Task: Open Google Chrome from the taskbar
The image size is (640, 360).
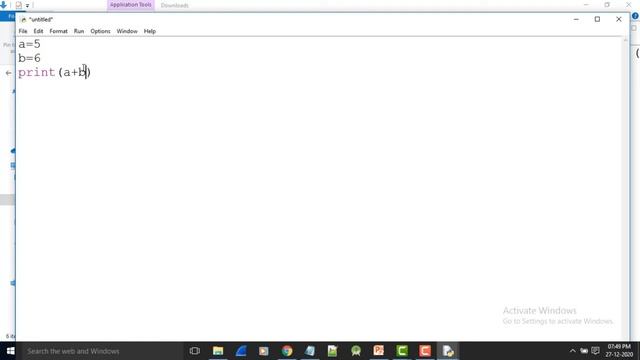Action: point(287,351)
